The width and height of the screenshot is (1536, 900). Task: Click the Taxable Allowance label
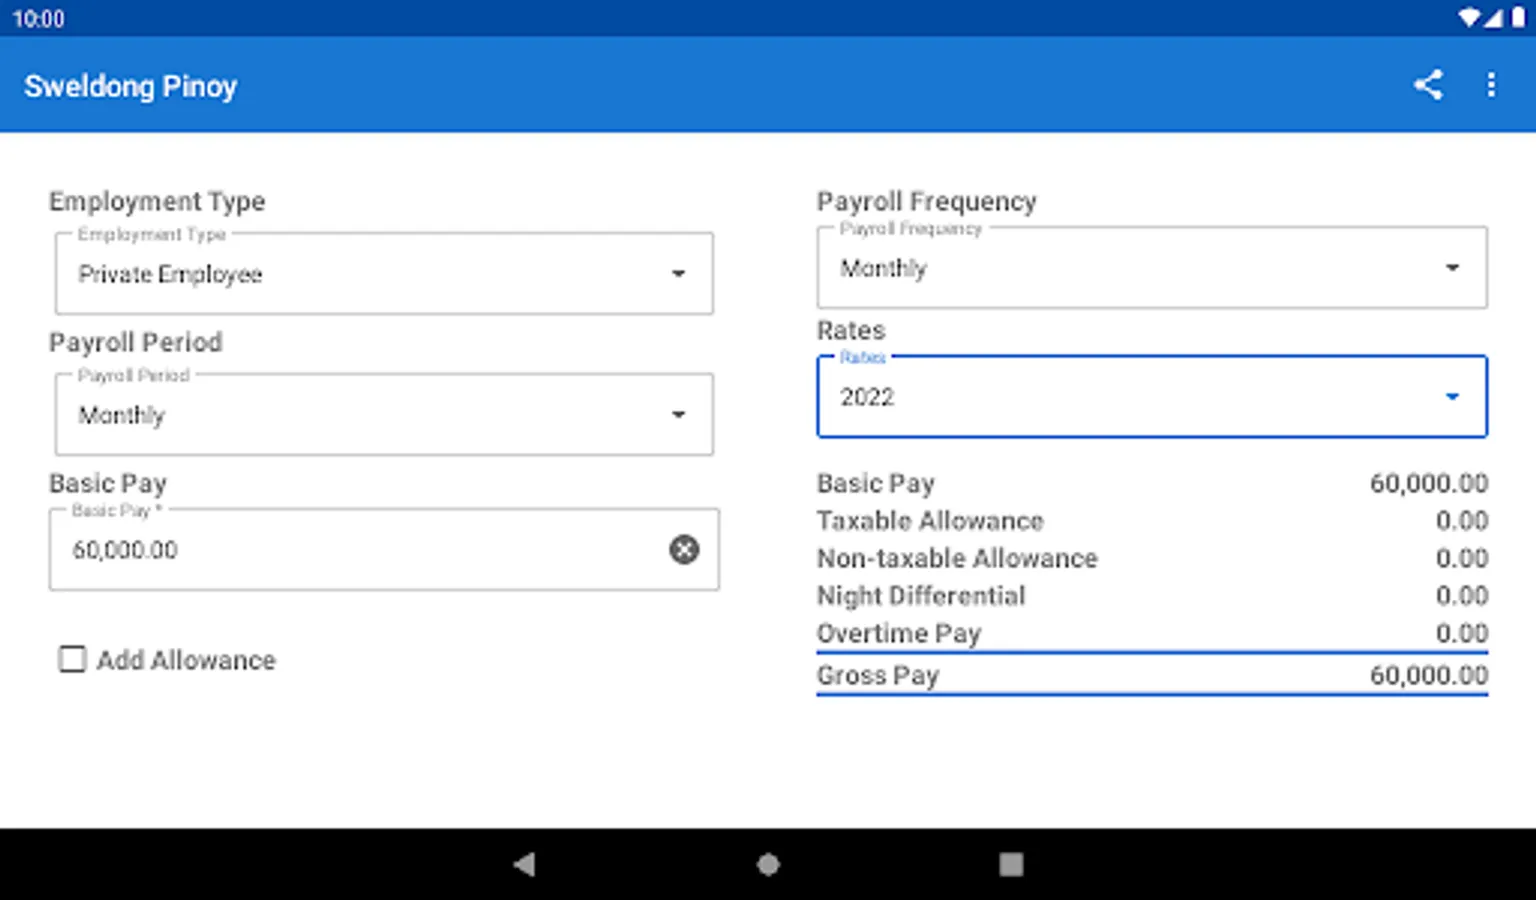[x=930, y=521]
